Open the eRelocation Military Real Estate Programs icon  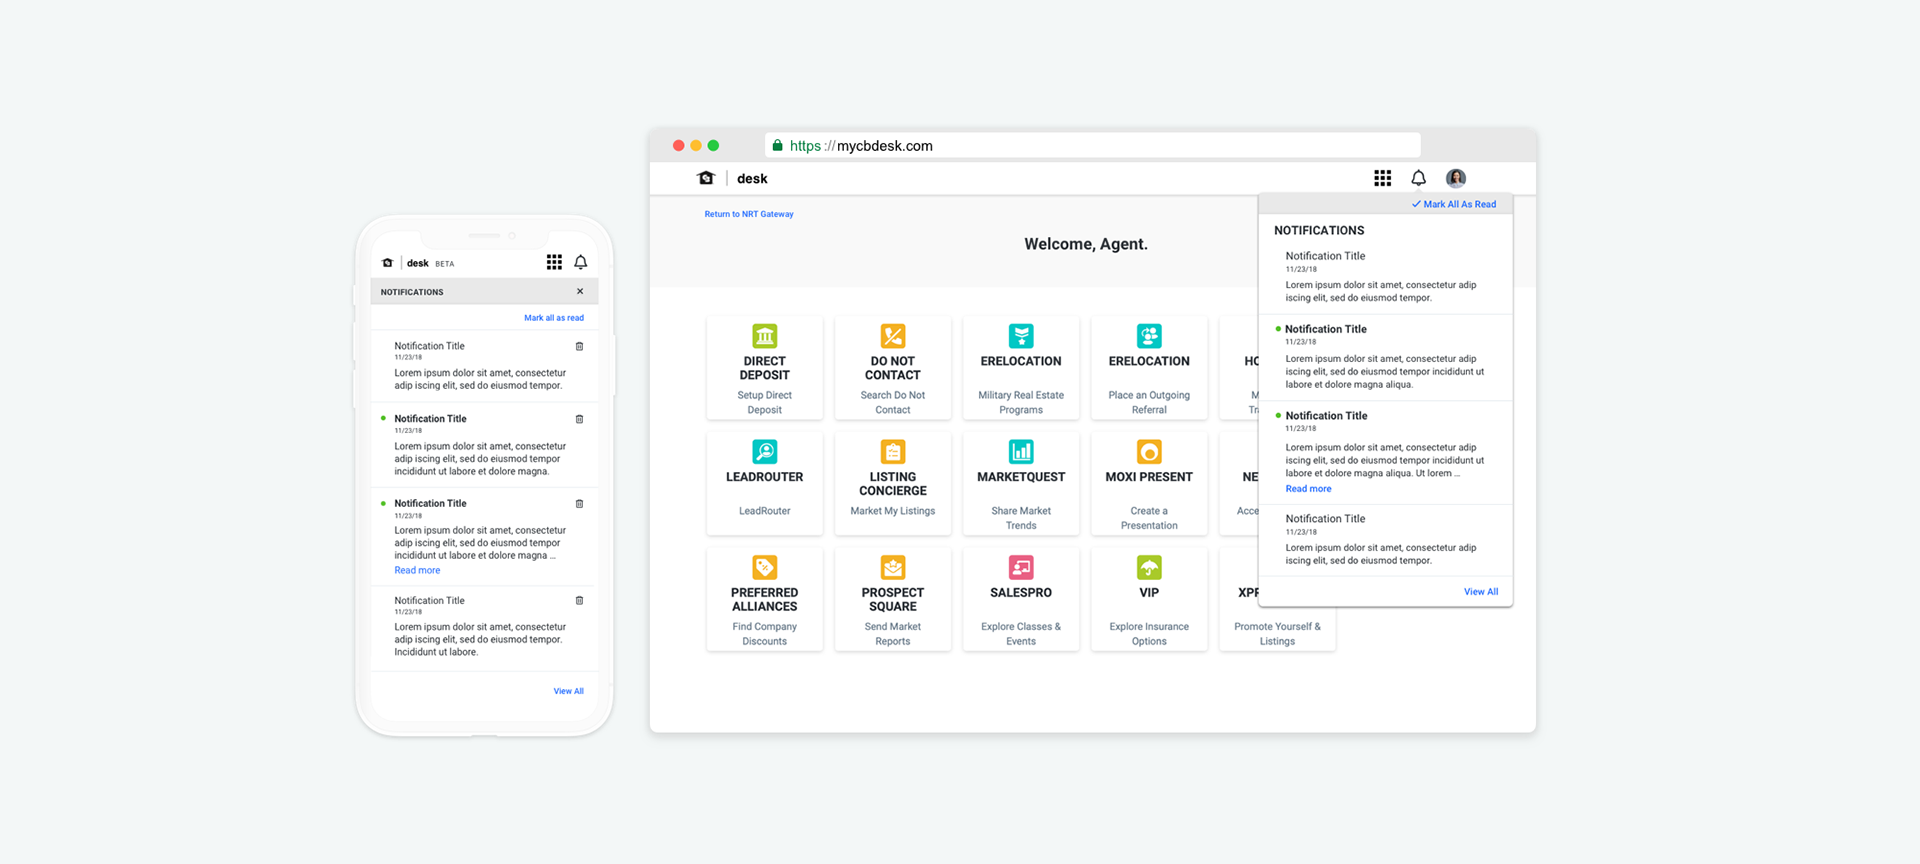click(x=1021, y=336)
